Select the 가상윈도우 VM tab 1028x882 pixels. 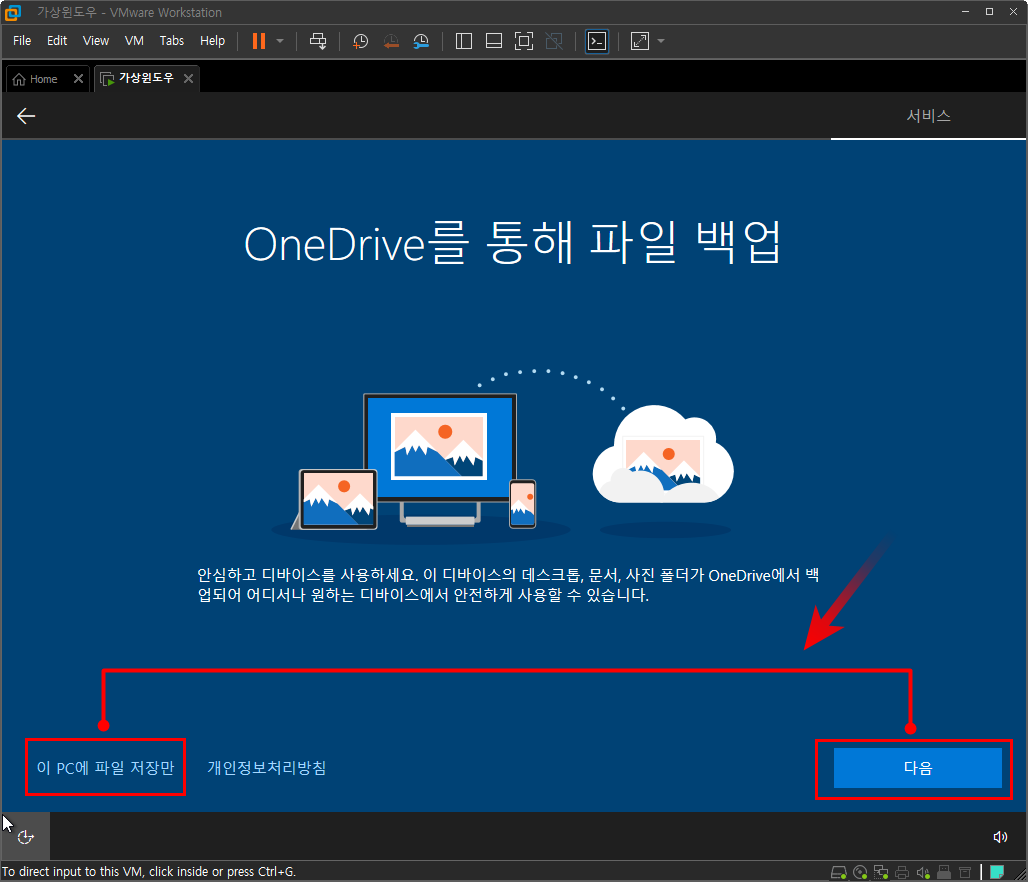pyautogui.click(x=146, y=78)
